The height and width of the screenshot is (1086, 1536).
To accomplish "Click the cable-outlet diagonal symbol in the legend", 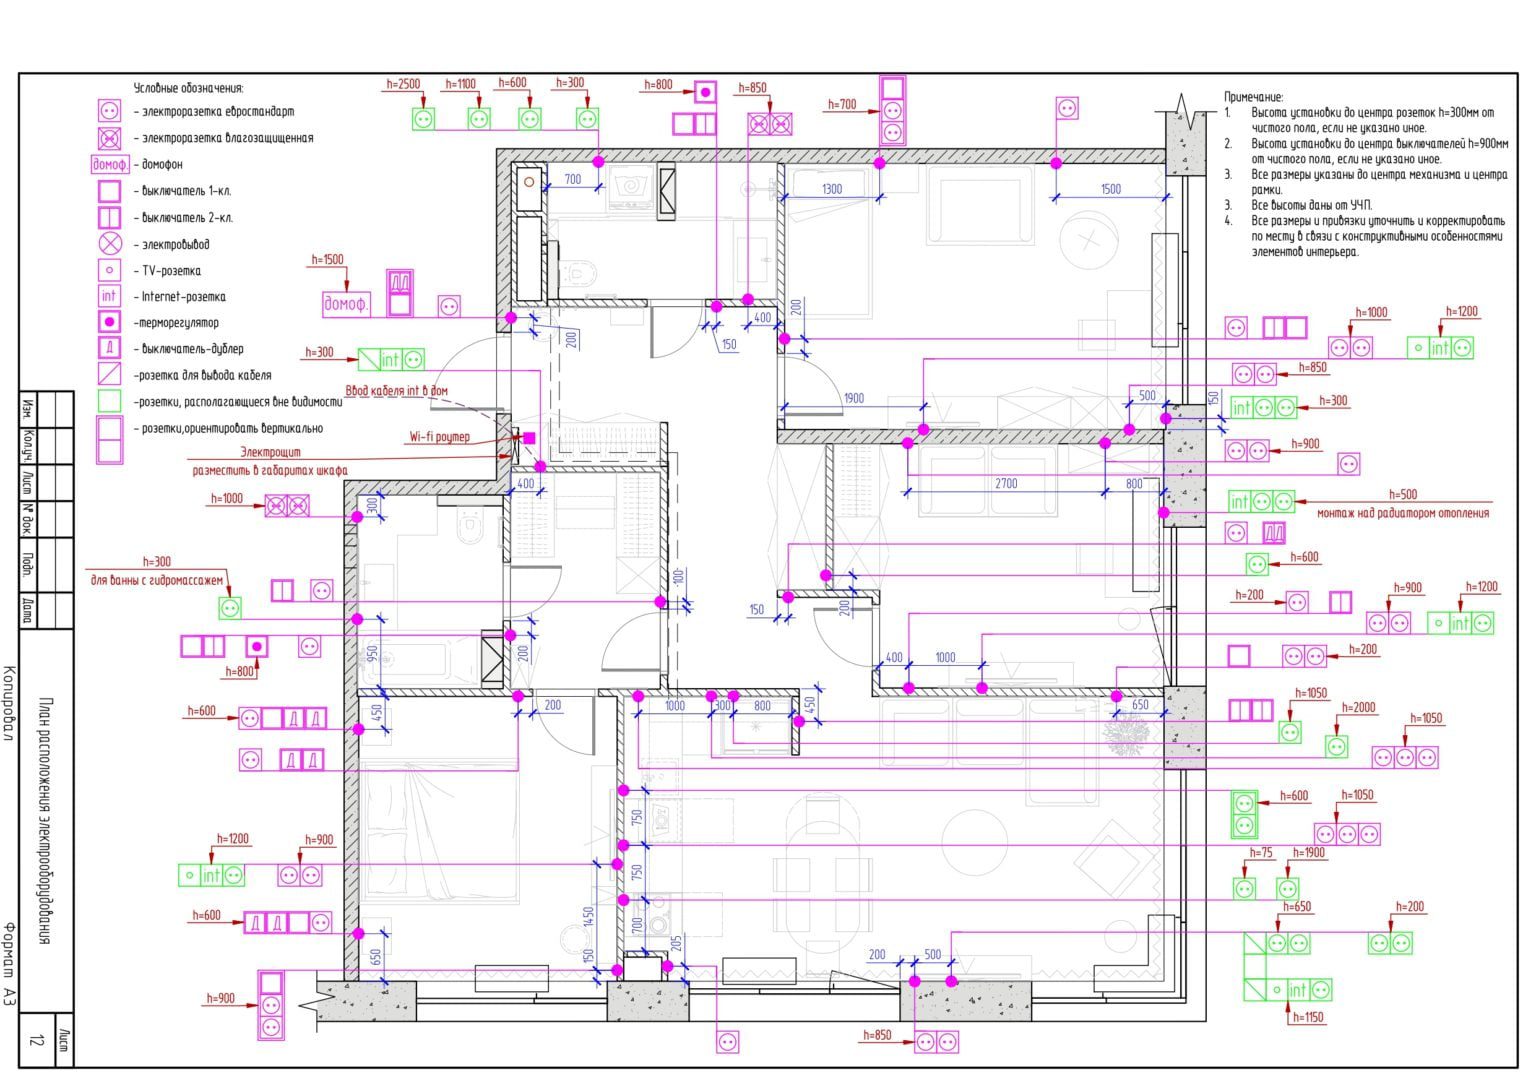I will pyautogui.click(x=109, y=375).
